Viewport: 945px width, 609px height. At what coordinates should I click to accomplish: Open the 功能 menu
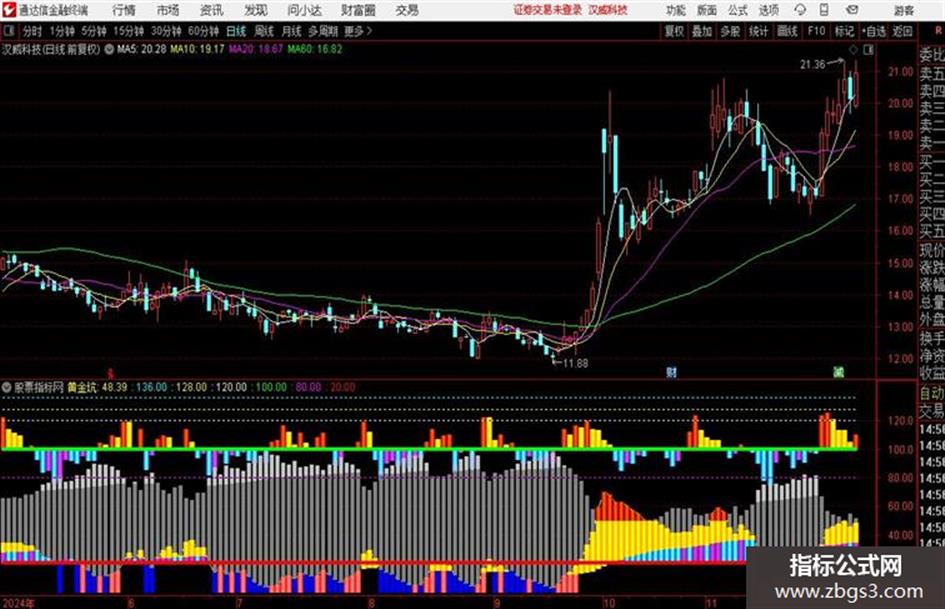coord(676,10)
